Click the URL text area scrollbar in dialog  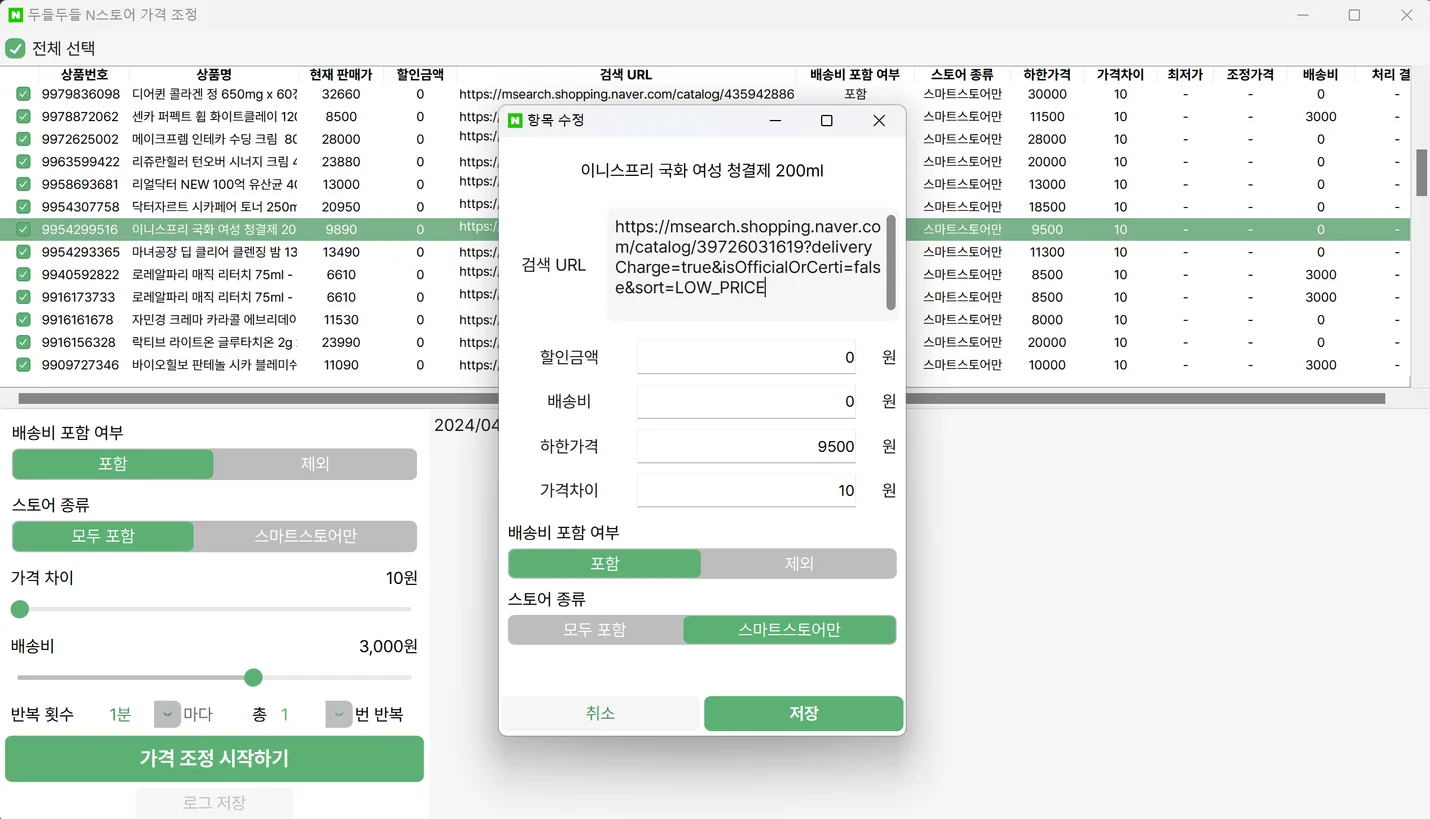[x=890, y=262]
